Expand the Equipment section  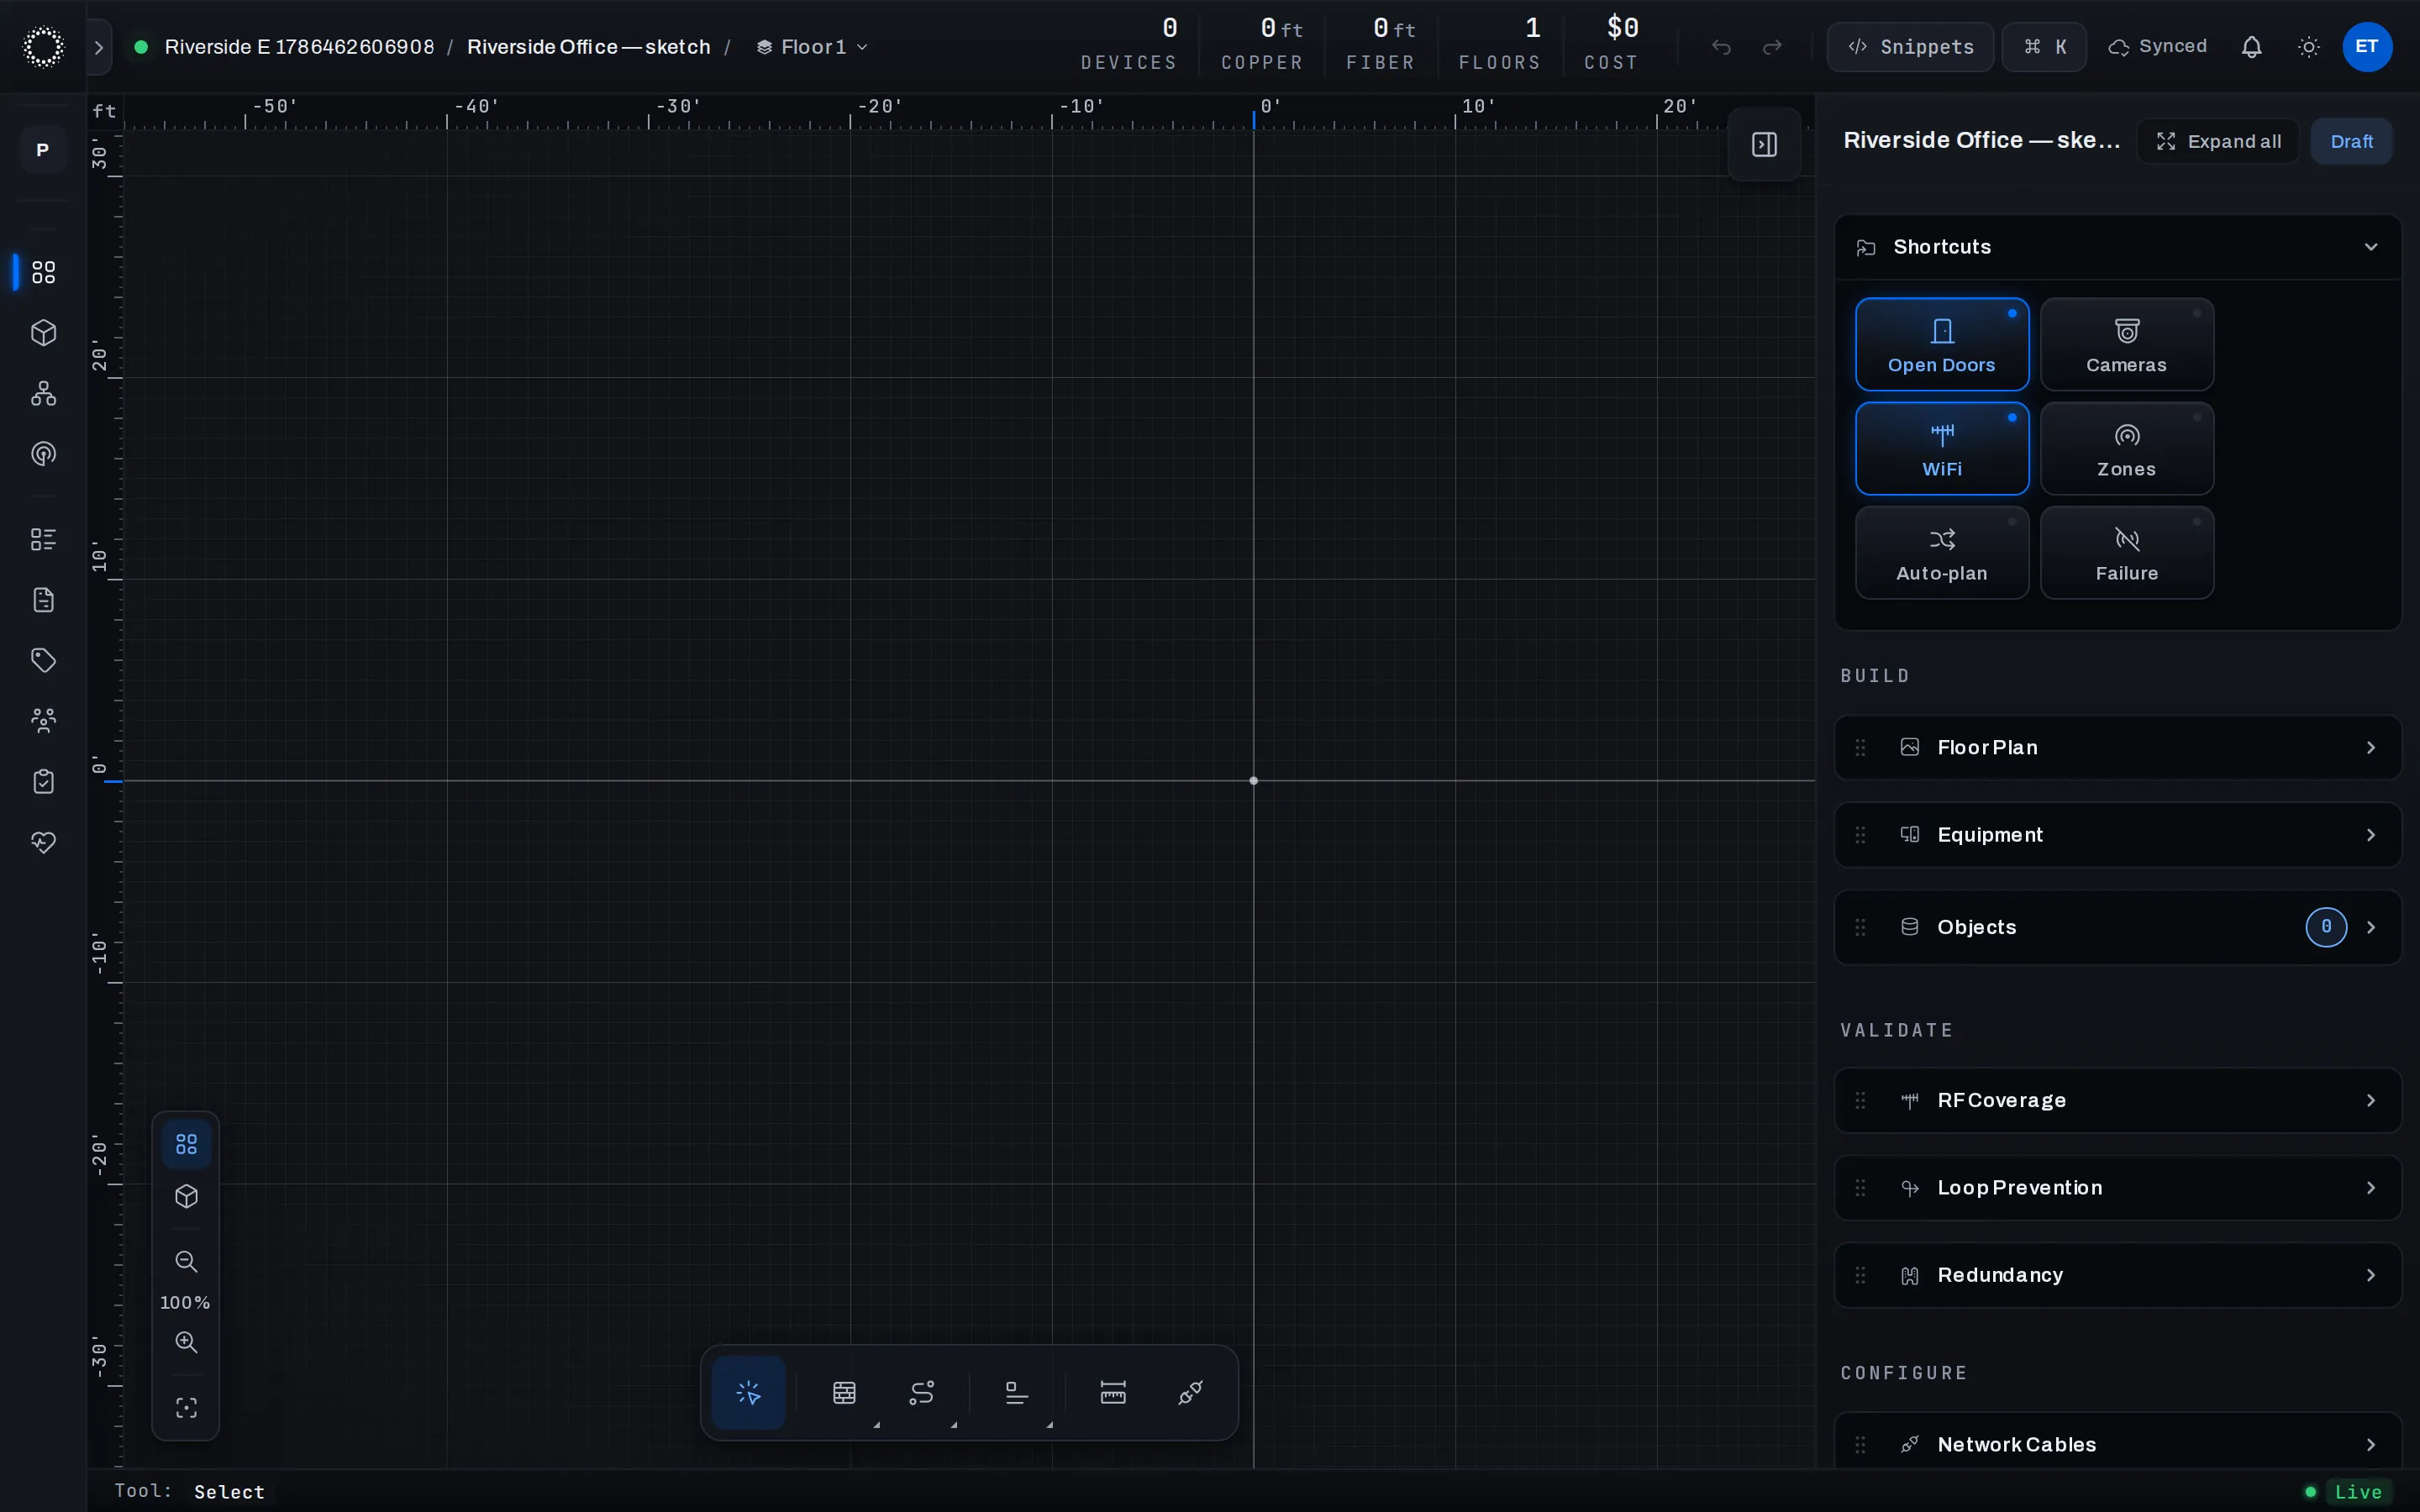pos(2118,835)
